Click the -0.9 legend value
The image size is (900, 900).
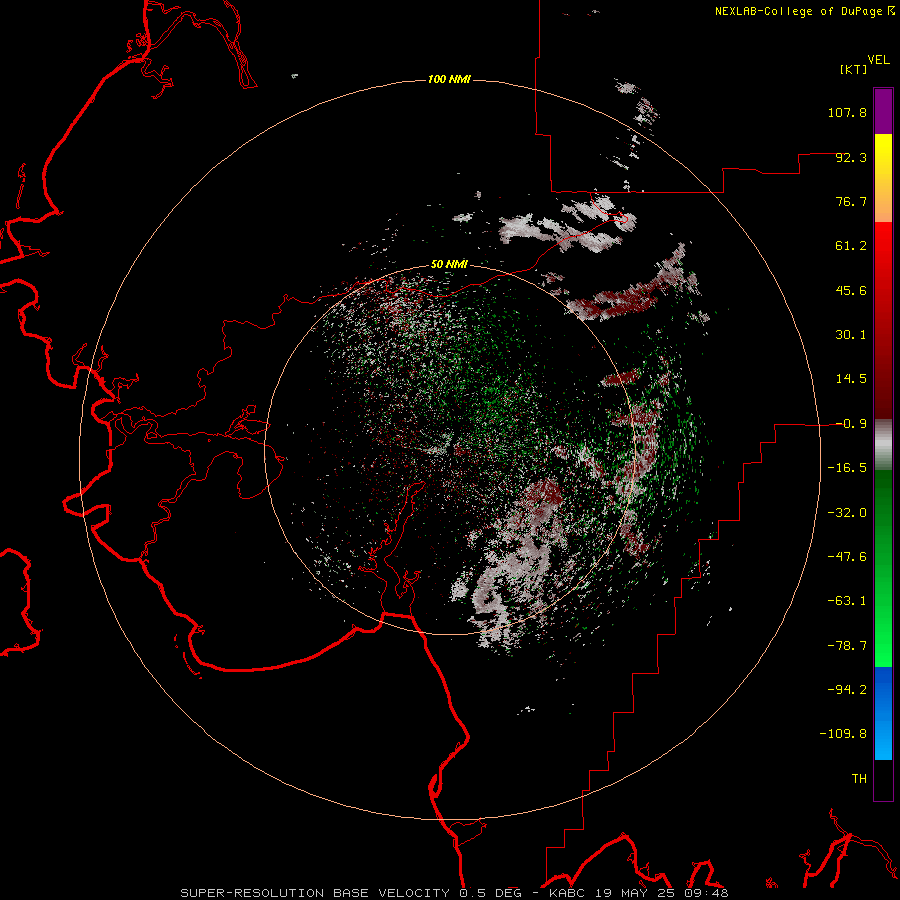click(851, 424)
